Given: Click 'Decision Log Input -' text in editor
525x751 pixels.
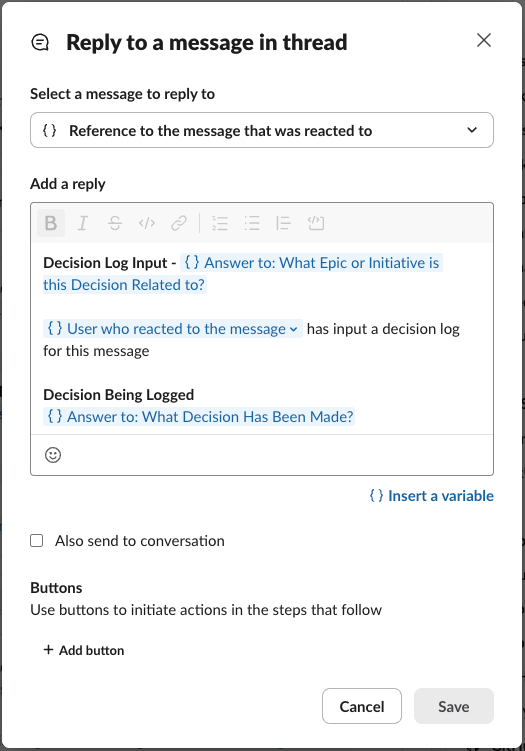Looking at the screenshot, I should 110,263.
